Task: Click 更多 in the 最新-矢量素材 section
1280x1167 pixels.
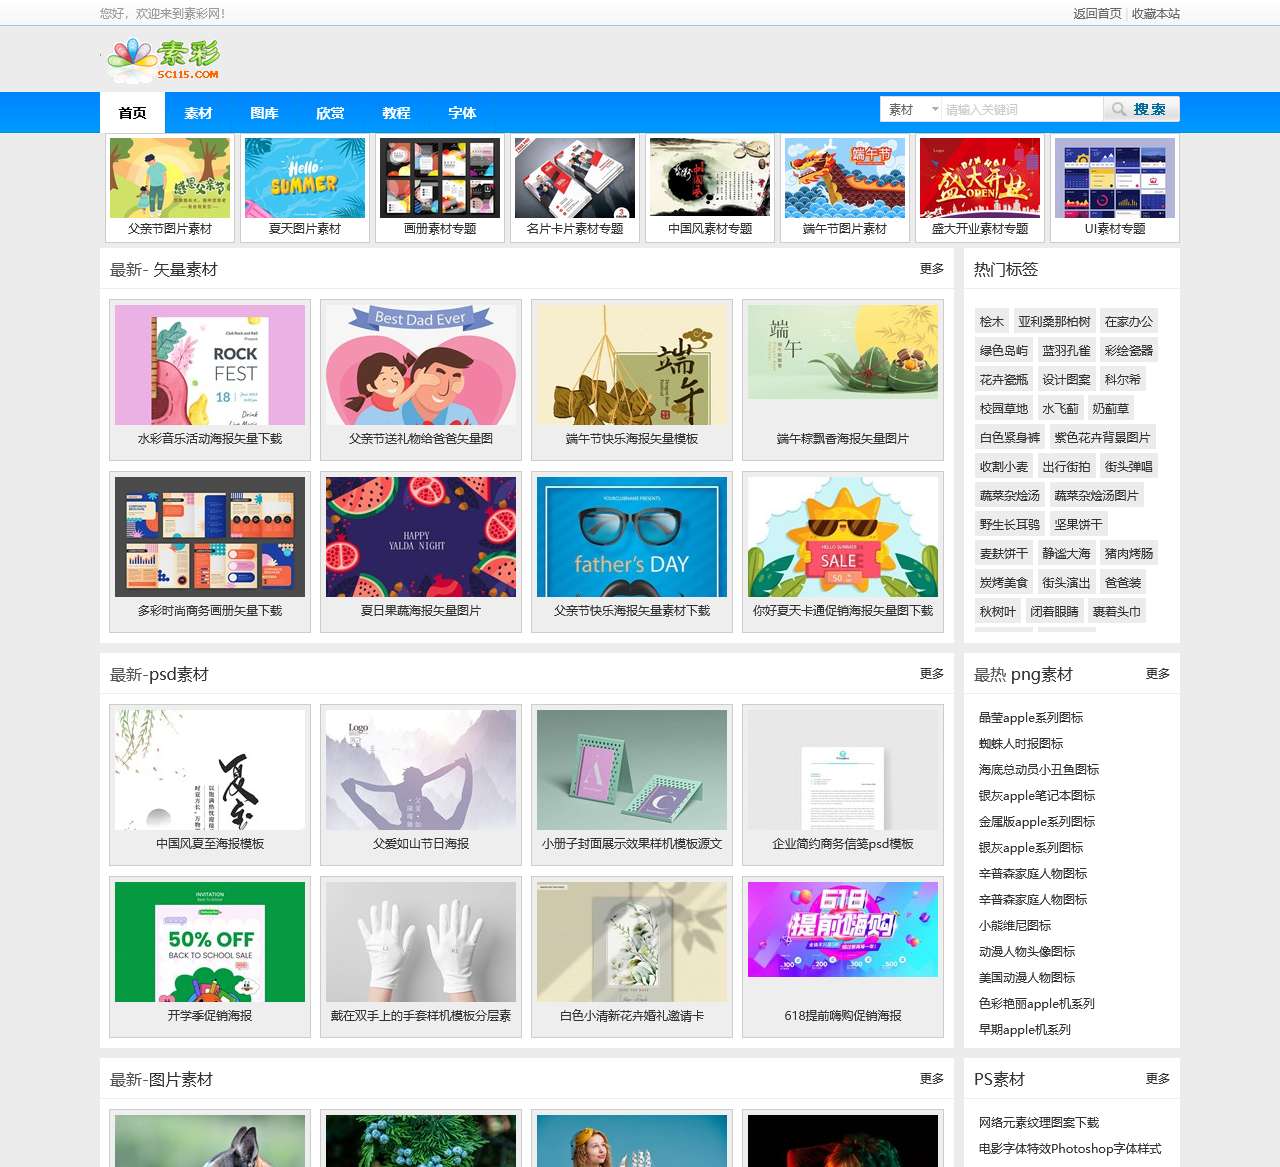Action: pos(932,269)
